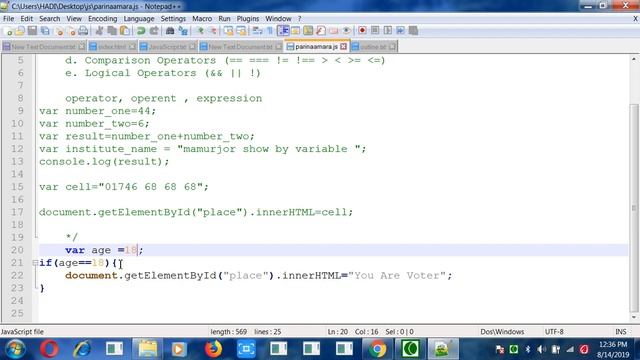
Task: Open Opera from the taskbar
Action: 49,349
